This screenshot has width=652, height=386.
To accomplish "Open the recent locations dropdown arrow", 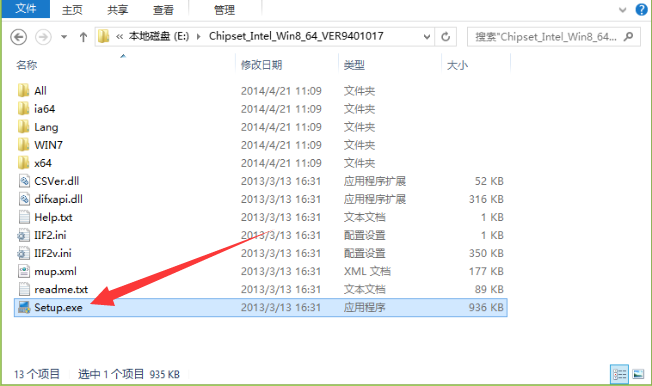I will (64, 37).
